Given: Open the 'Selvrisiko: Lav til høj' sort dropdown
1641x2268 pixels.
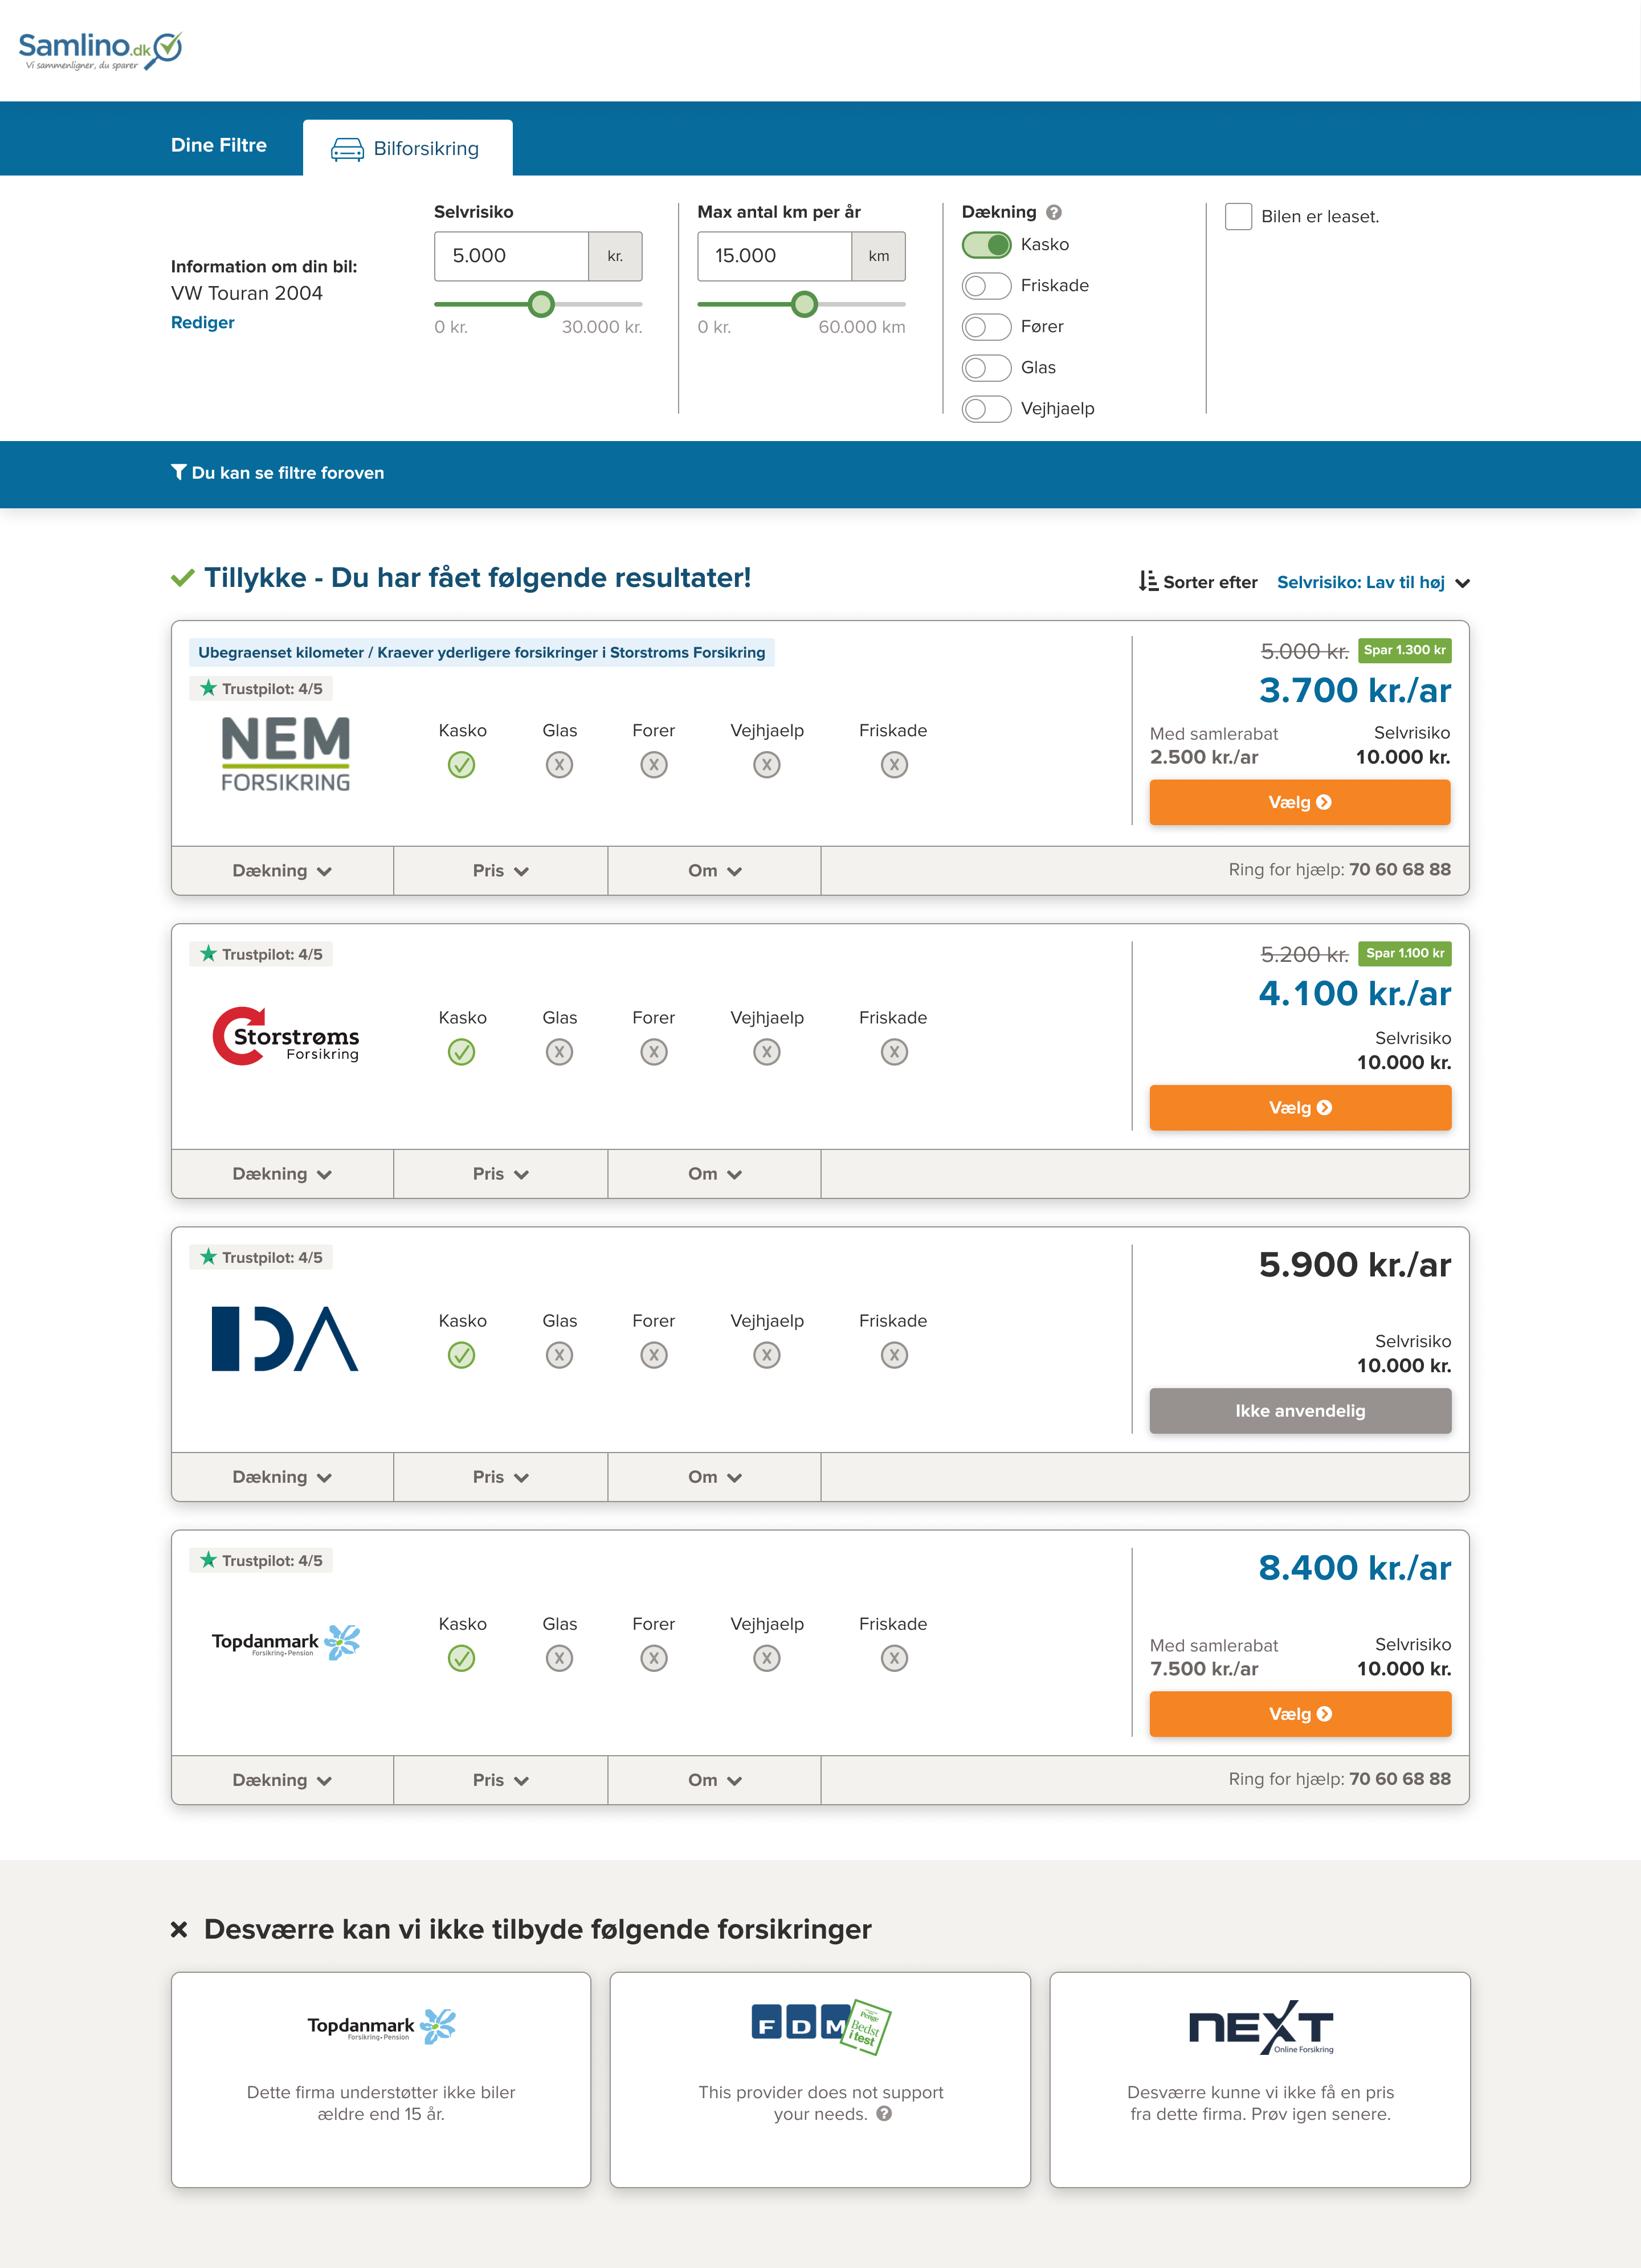Looking at the screenshot, I should pos(1372,582).
